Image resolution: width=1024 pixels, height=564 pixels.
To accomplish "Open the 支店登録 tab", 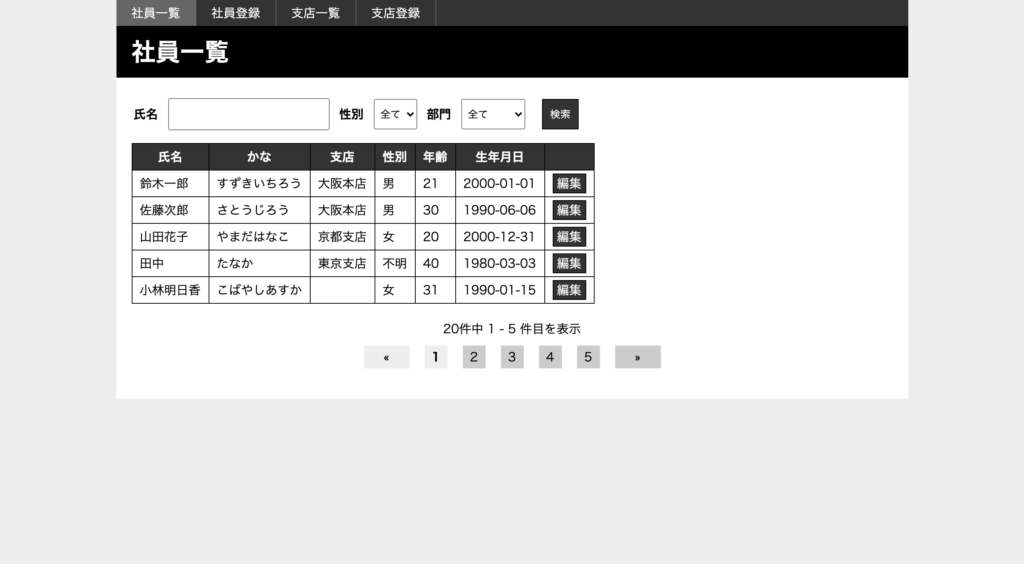I will click(x=396, y=13).
